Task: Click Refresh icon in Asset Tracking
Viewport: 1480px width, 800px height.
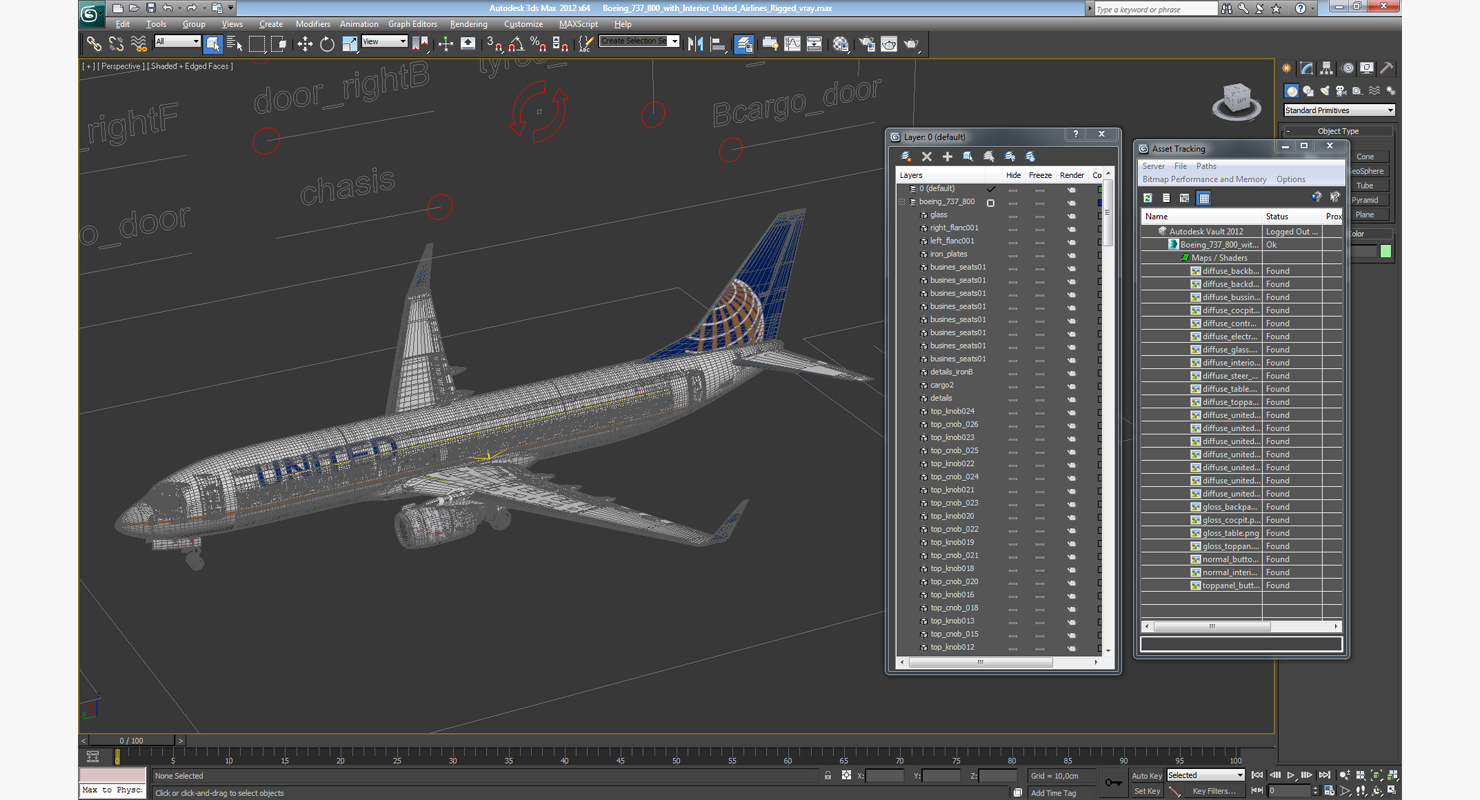Action: point(1148,198)
